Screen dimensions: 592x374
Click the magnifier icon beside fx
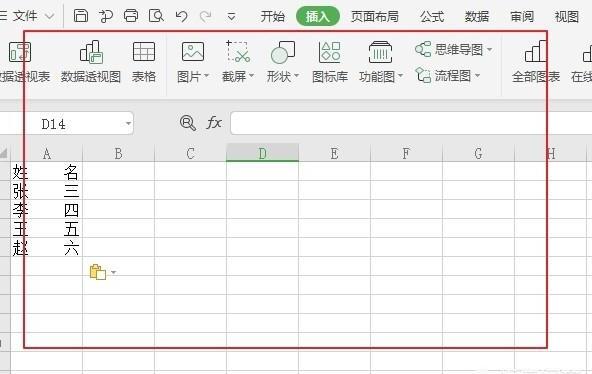[x=188, y=123]
